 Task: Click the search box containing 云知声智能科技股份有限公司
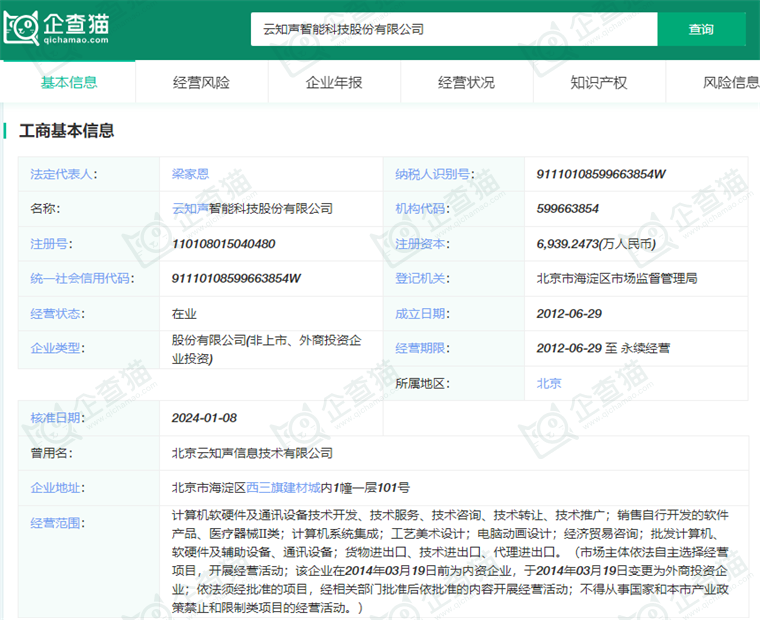(x=454, y=30)
